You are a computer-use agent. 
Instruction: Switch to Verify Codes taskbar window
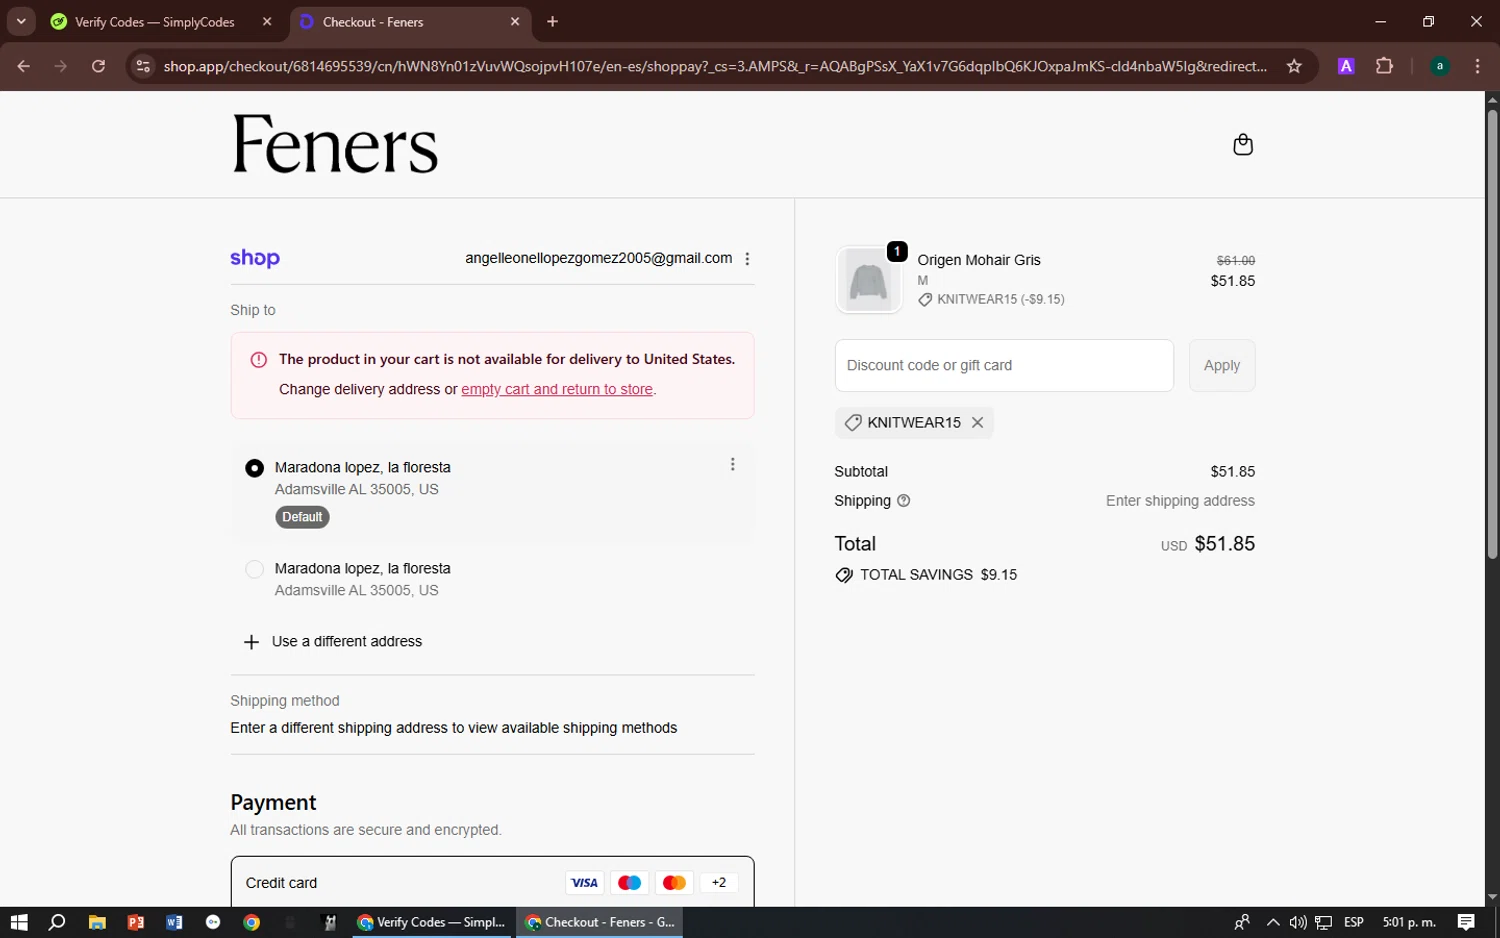(432, 922)
